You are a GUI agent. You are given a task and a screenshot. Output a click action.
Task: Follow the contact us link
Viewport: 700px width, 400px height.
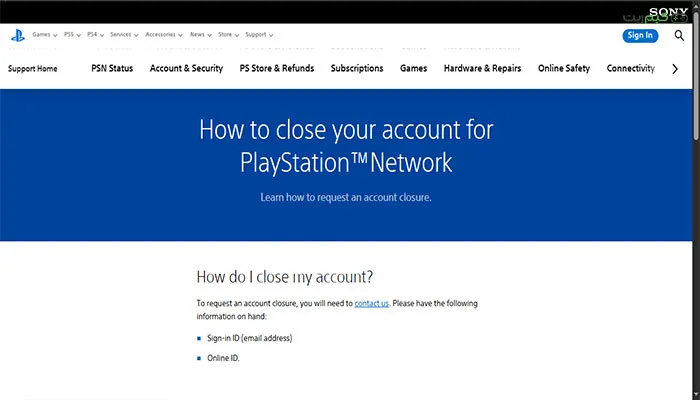pyautogui.click(x=371, y=302)
